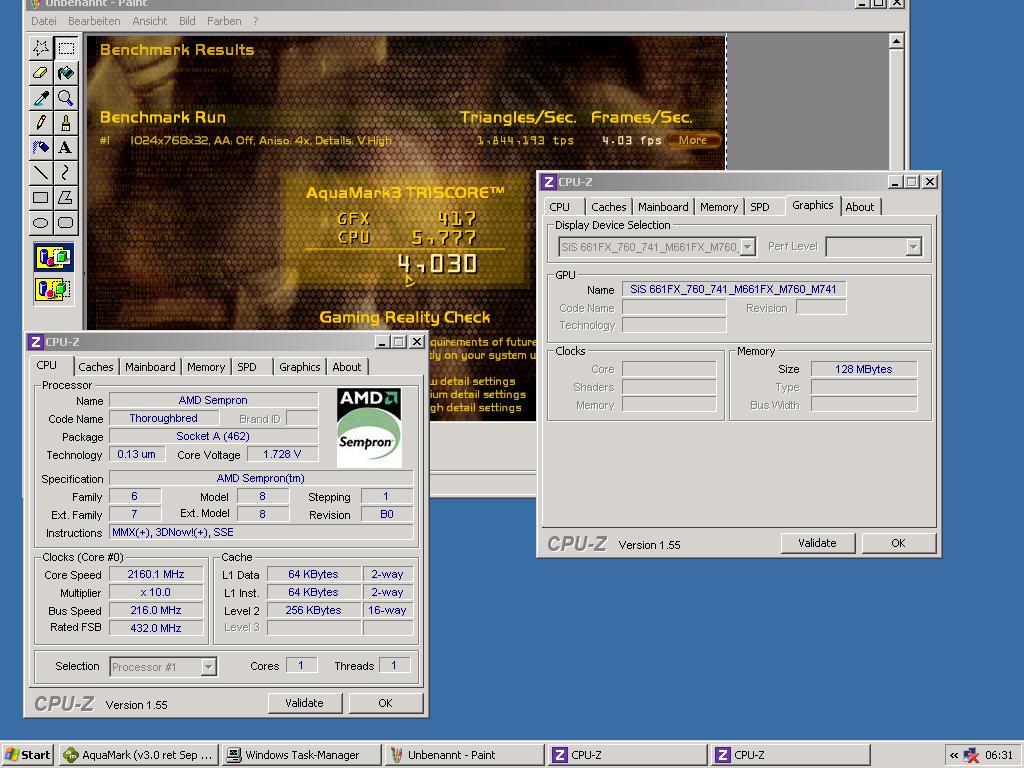Open the Windows Start menu
Screen dimensions: 1024x768
pos(27,755)
